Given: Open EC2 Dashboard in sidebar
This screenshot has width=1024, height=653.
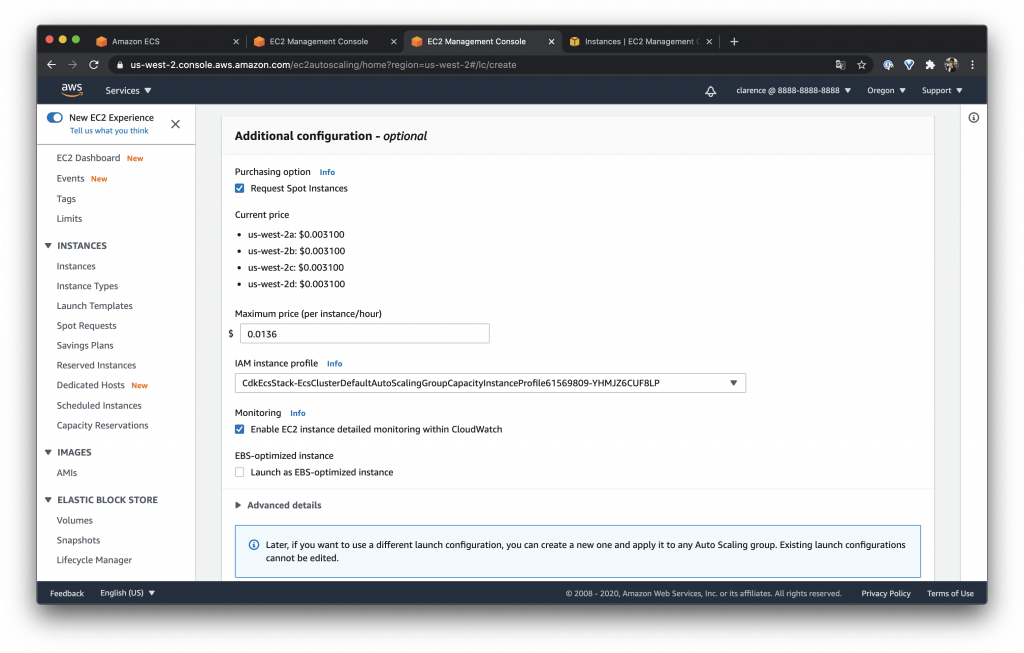Looking at the screenshot, I should pos(88,158).
